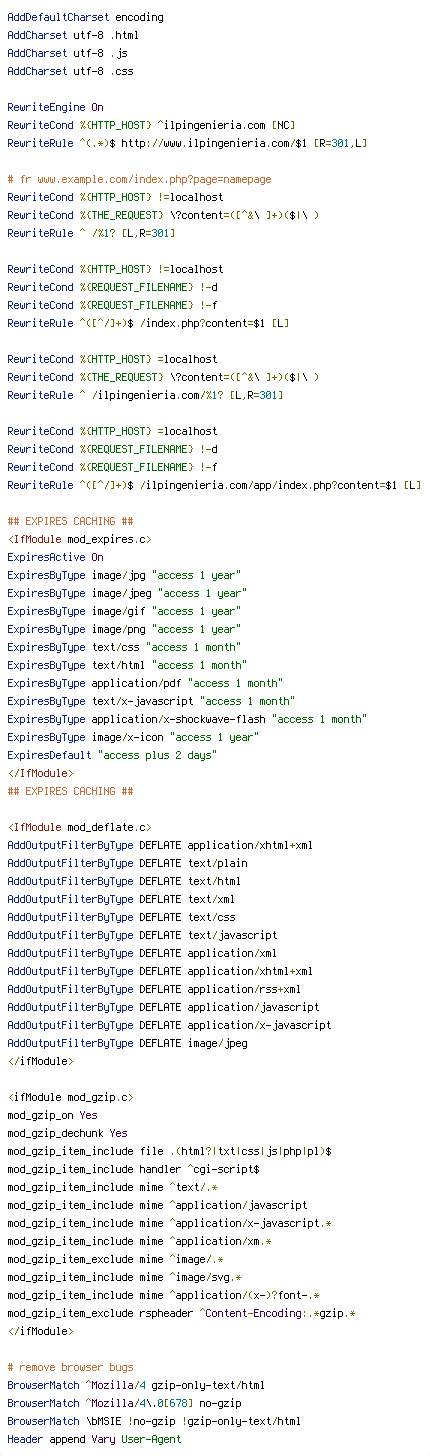This screenshot has width=430, height=1456.
Task: Click 'AddOutputFilterByType DEFLATE application/x-javascript' line
Action: (x=169, y=1025)
